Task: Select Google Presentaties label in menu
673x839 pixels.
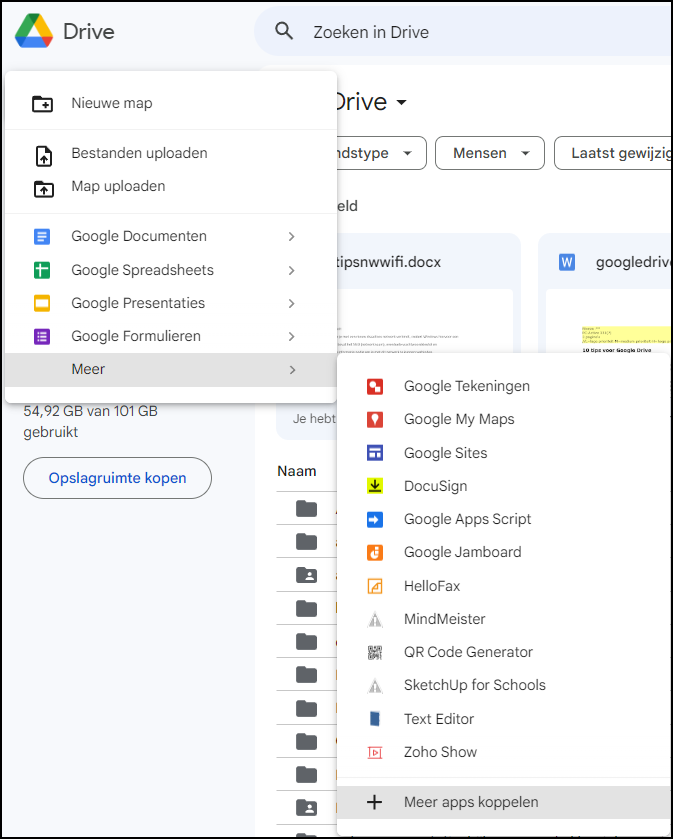Action: 138,303
